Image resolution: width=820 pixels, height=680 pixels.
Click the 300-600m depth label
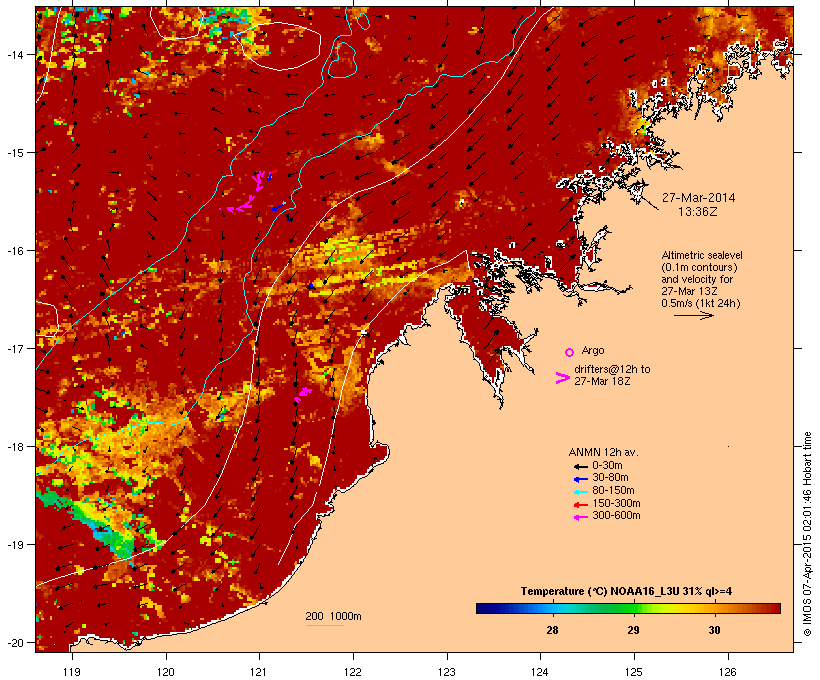point(616,516)
